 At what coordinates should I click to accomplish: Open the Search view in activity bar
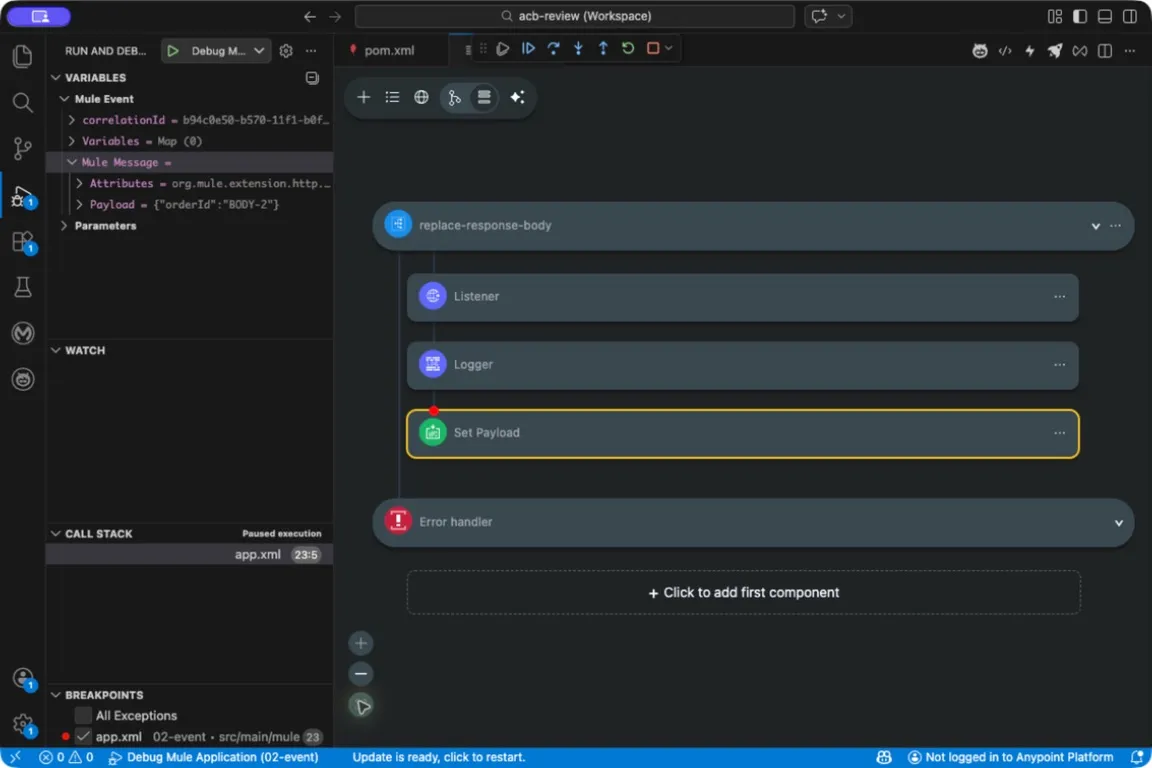pos(23,102)
